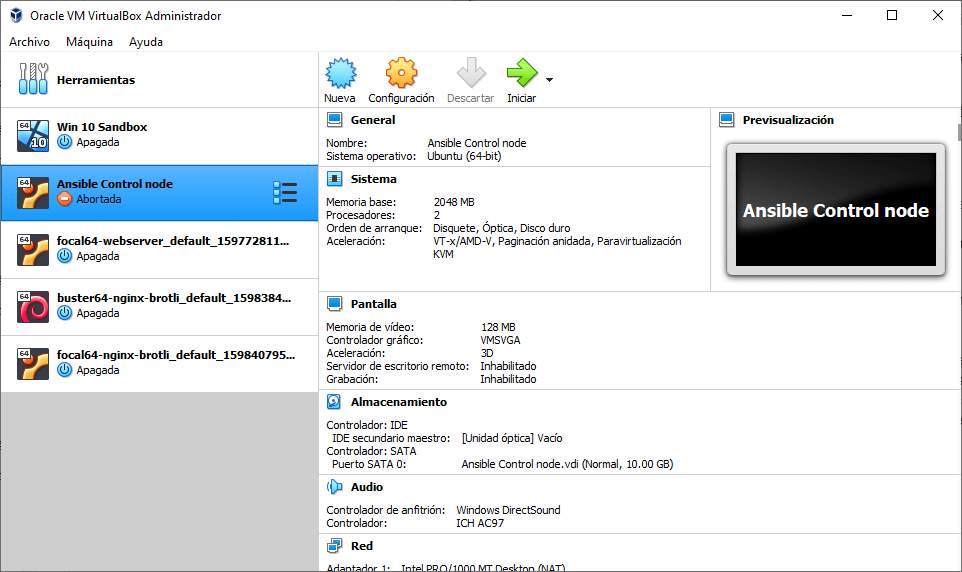
Task: Click the VirtualBox title bar logo
Action: (17, 15)
